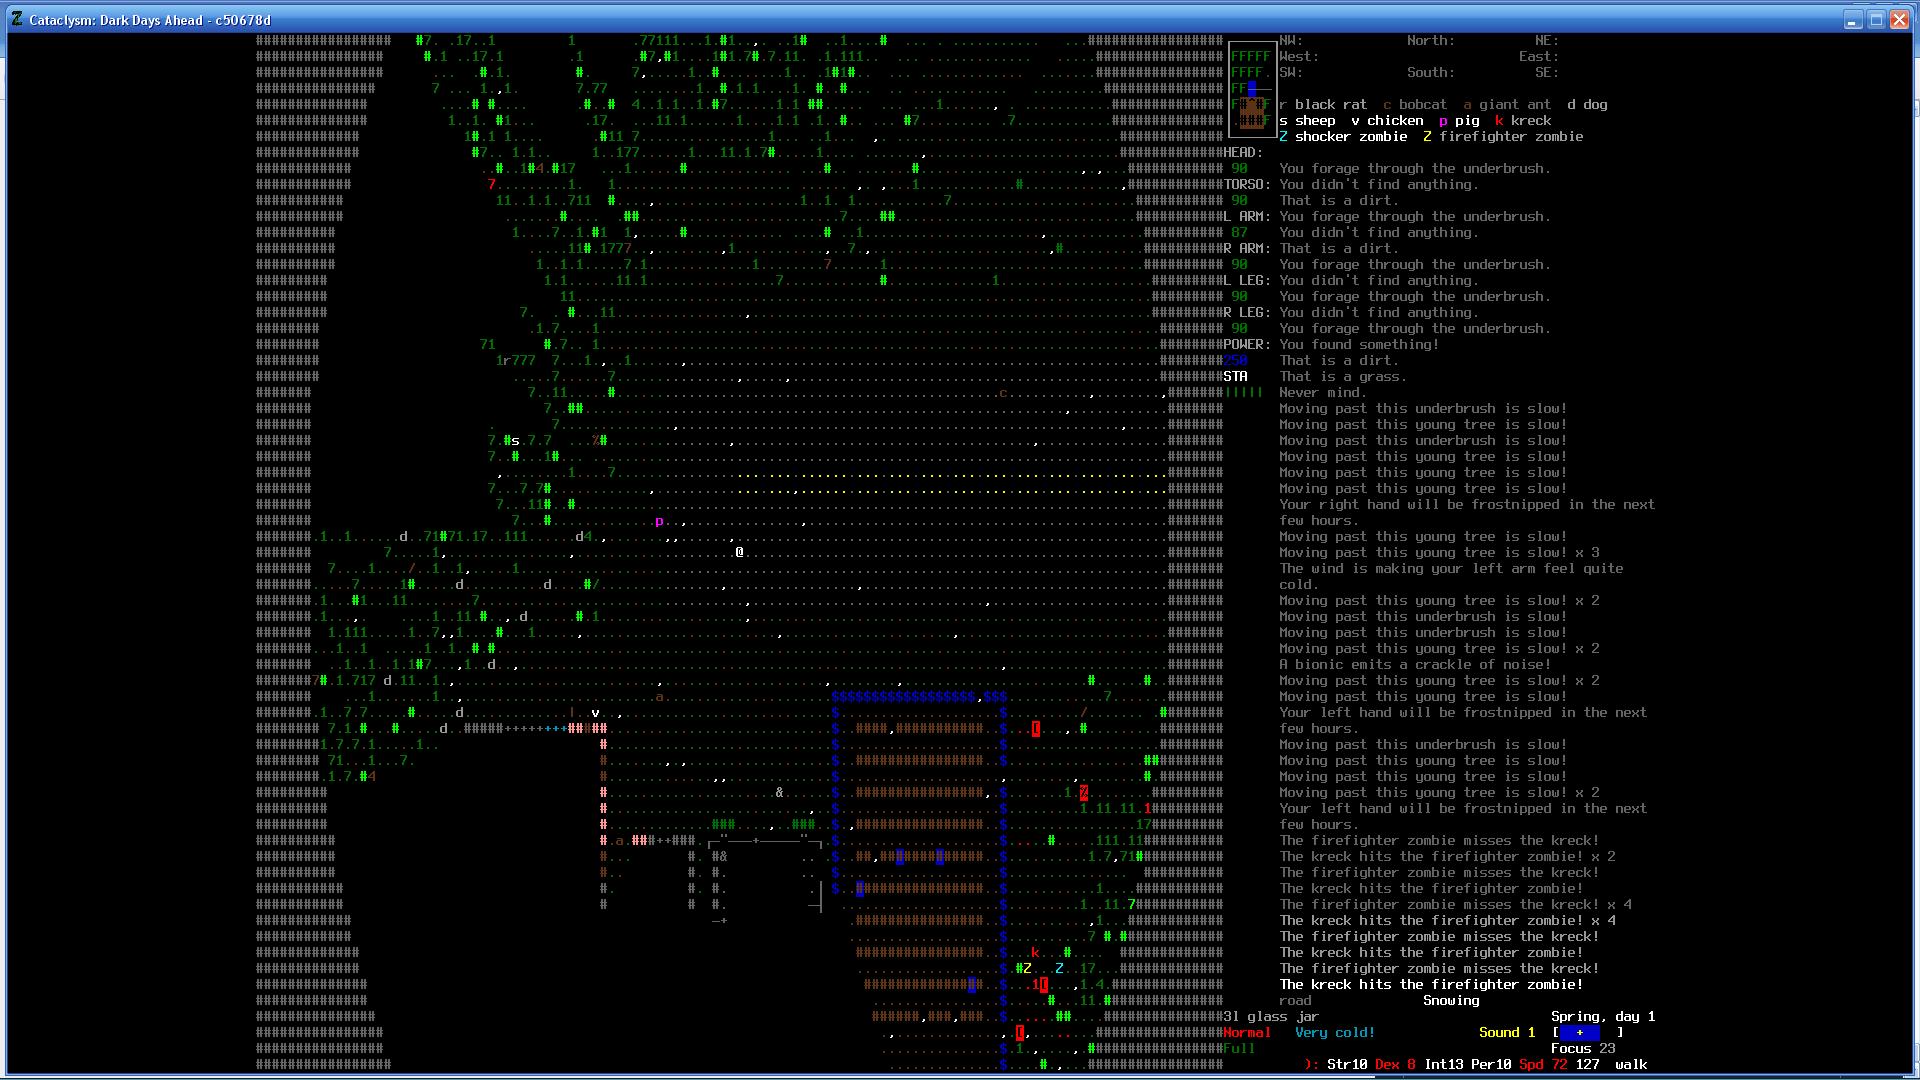The image size is (1920, 1080).
Task: Click the 'Very cold!' temperature status
Action: tap(1335, 1032)
